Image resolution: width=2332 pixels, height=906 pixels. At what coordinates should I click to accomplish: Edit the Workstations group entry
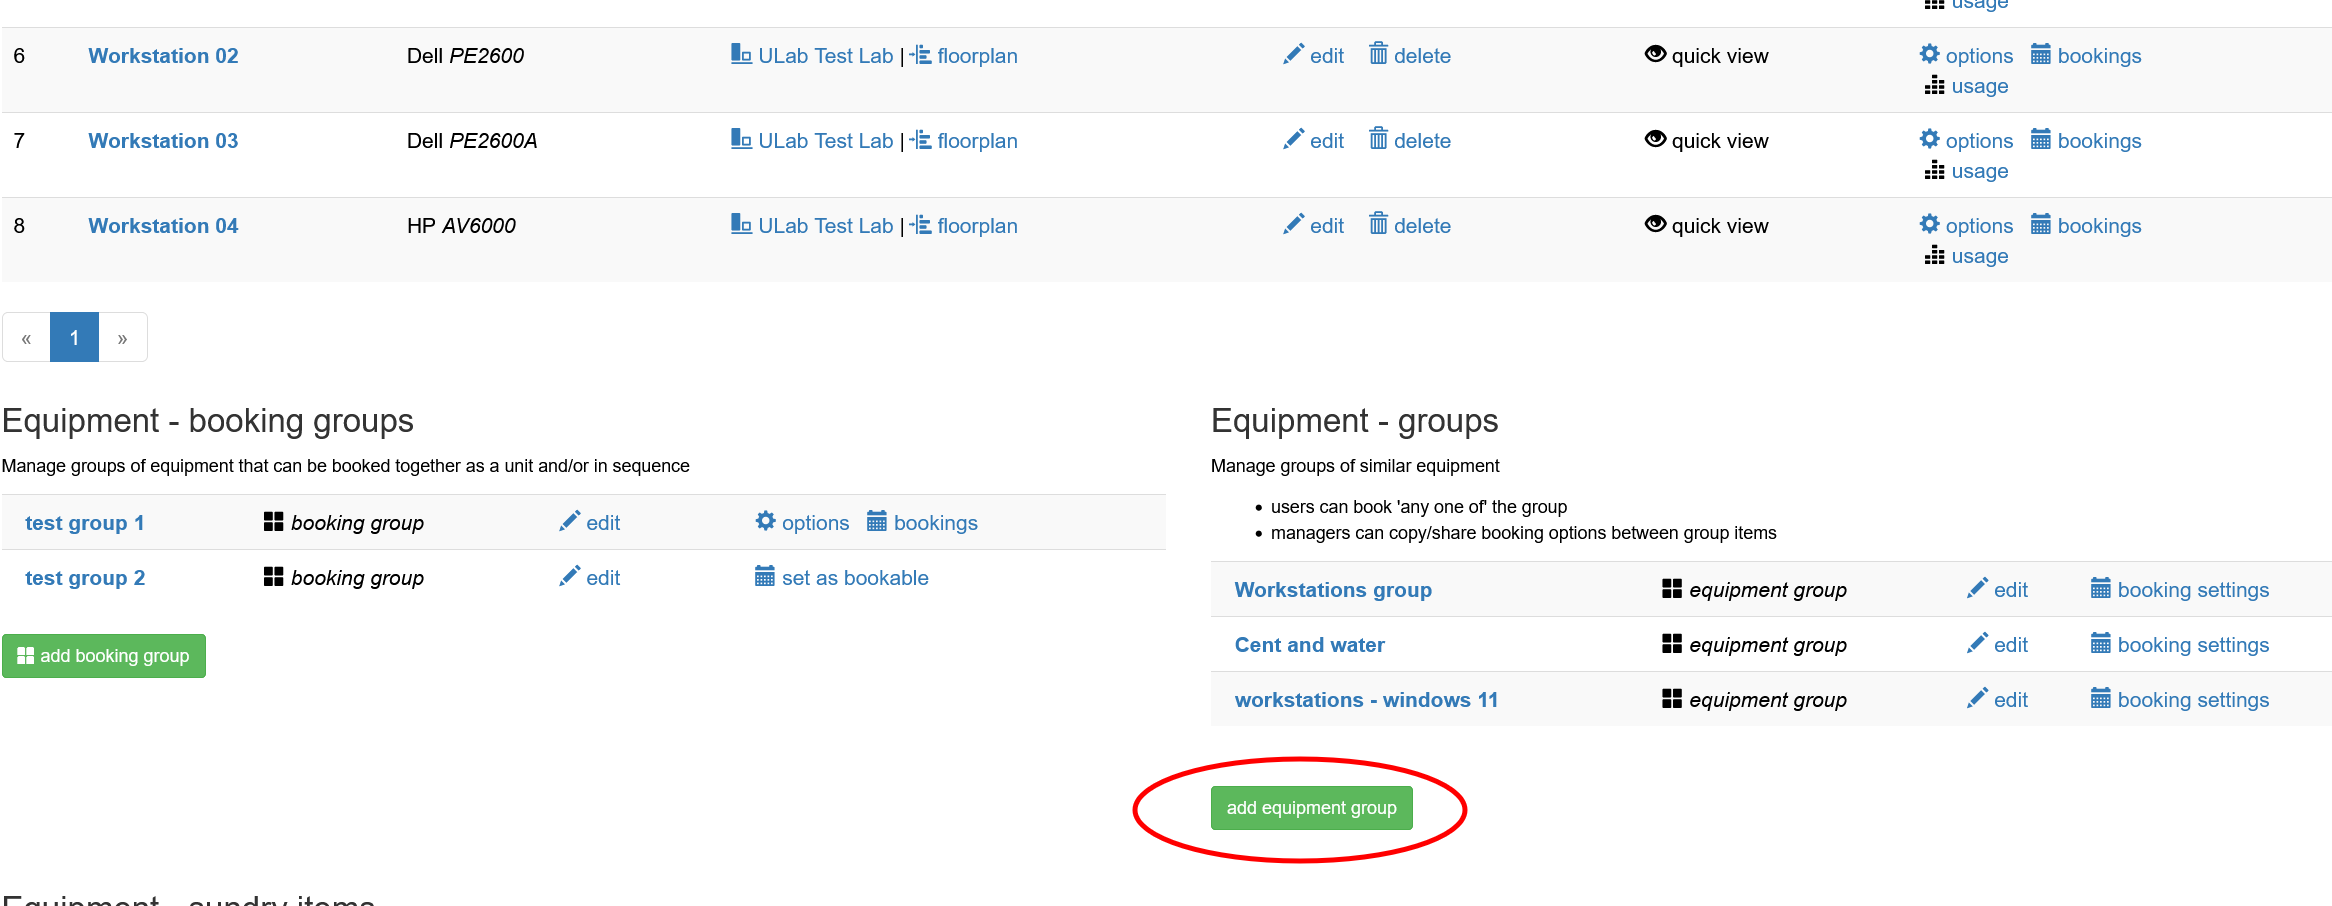click(x=1996, y=589)
